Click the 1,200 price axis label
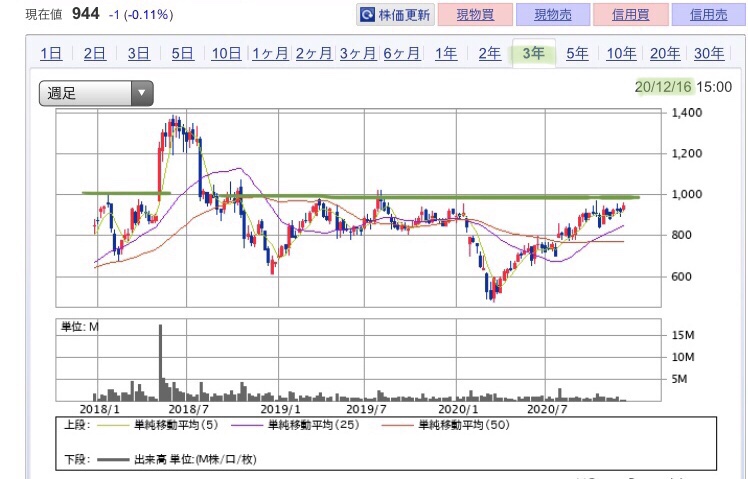The width and height of the screenshot is (748, 479). (x=686, y=153)
